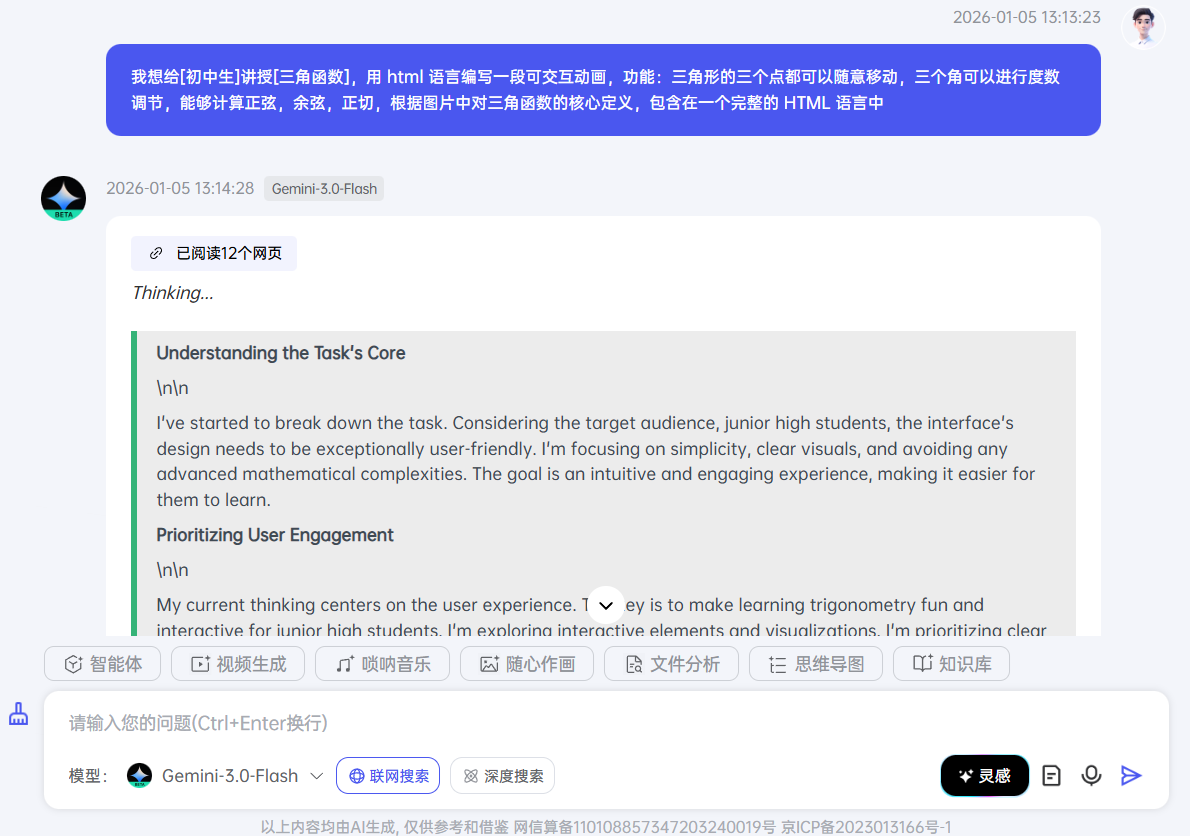Click the broom icon to clear conversation
Screen dimensions: 1190x836
pos(18,713)
